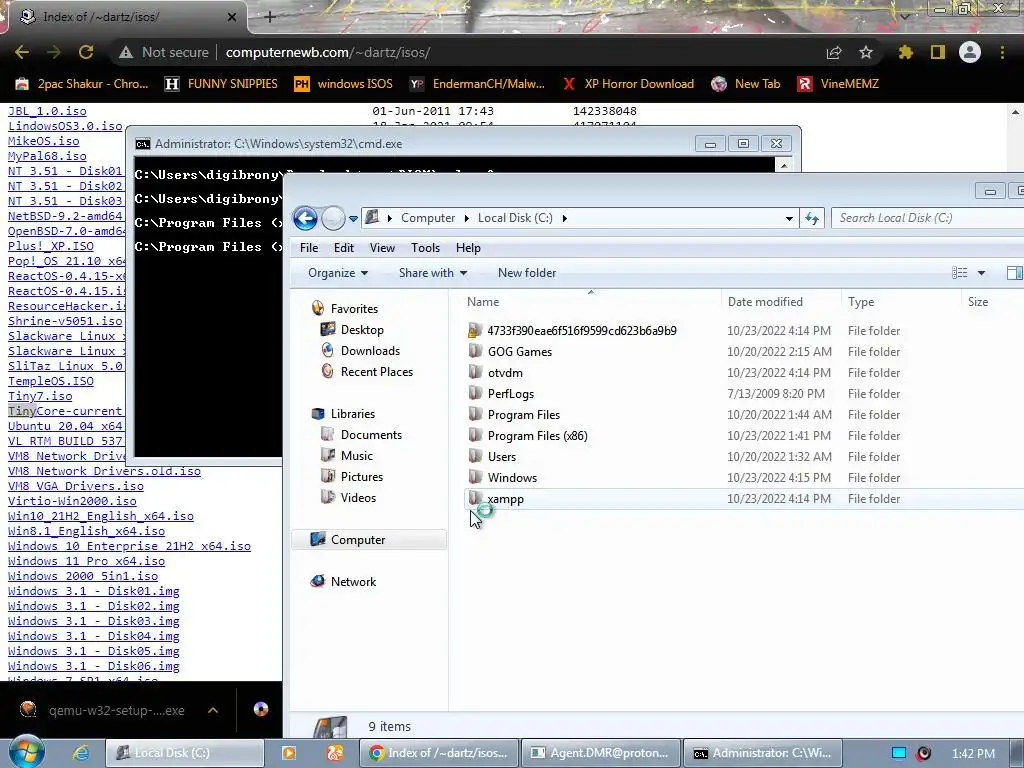
Task: Select the Windows folder icon
Action: point(475,477)
